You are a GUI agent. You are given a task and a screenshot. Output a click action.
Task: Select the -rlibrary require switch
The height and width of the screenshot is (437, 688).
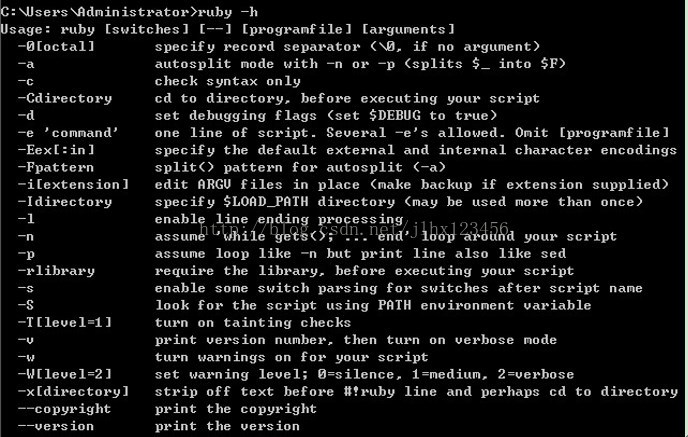56,271
